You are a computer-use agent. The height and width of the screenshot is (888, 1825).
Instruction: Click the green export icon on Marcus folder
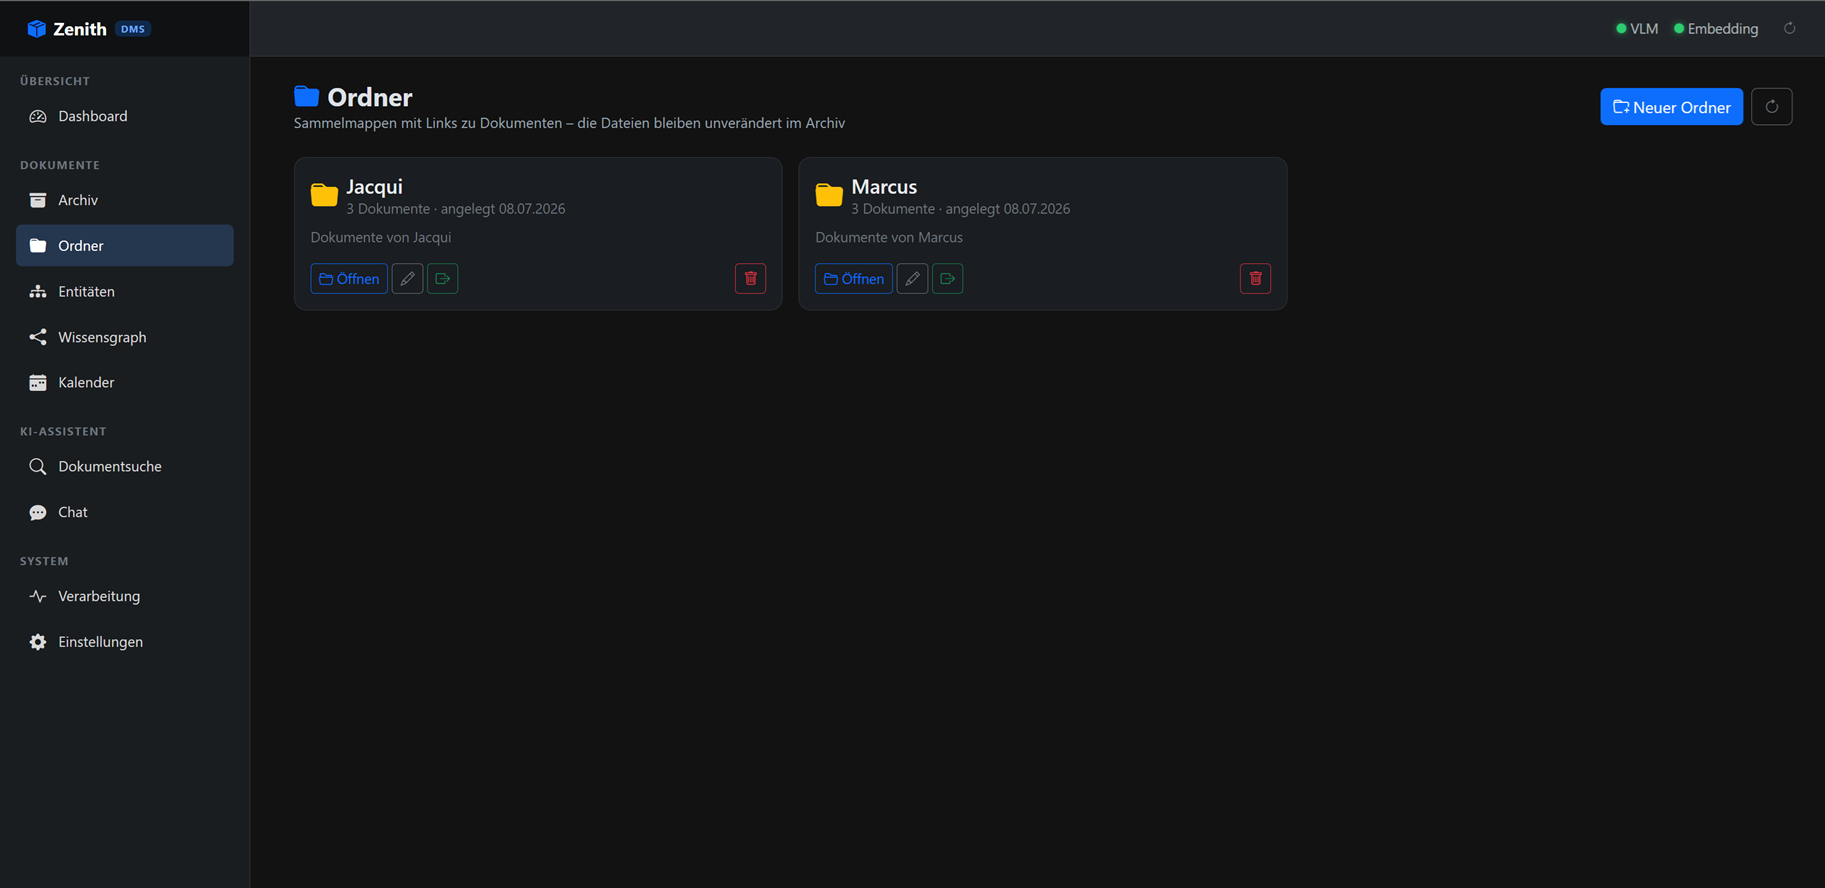[948, 279]
